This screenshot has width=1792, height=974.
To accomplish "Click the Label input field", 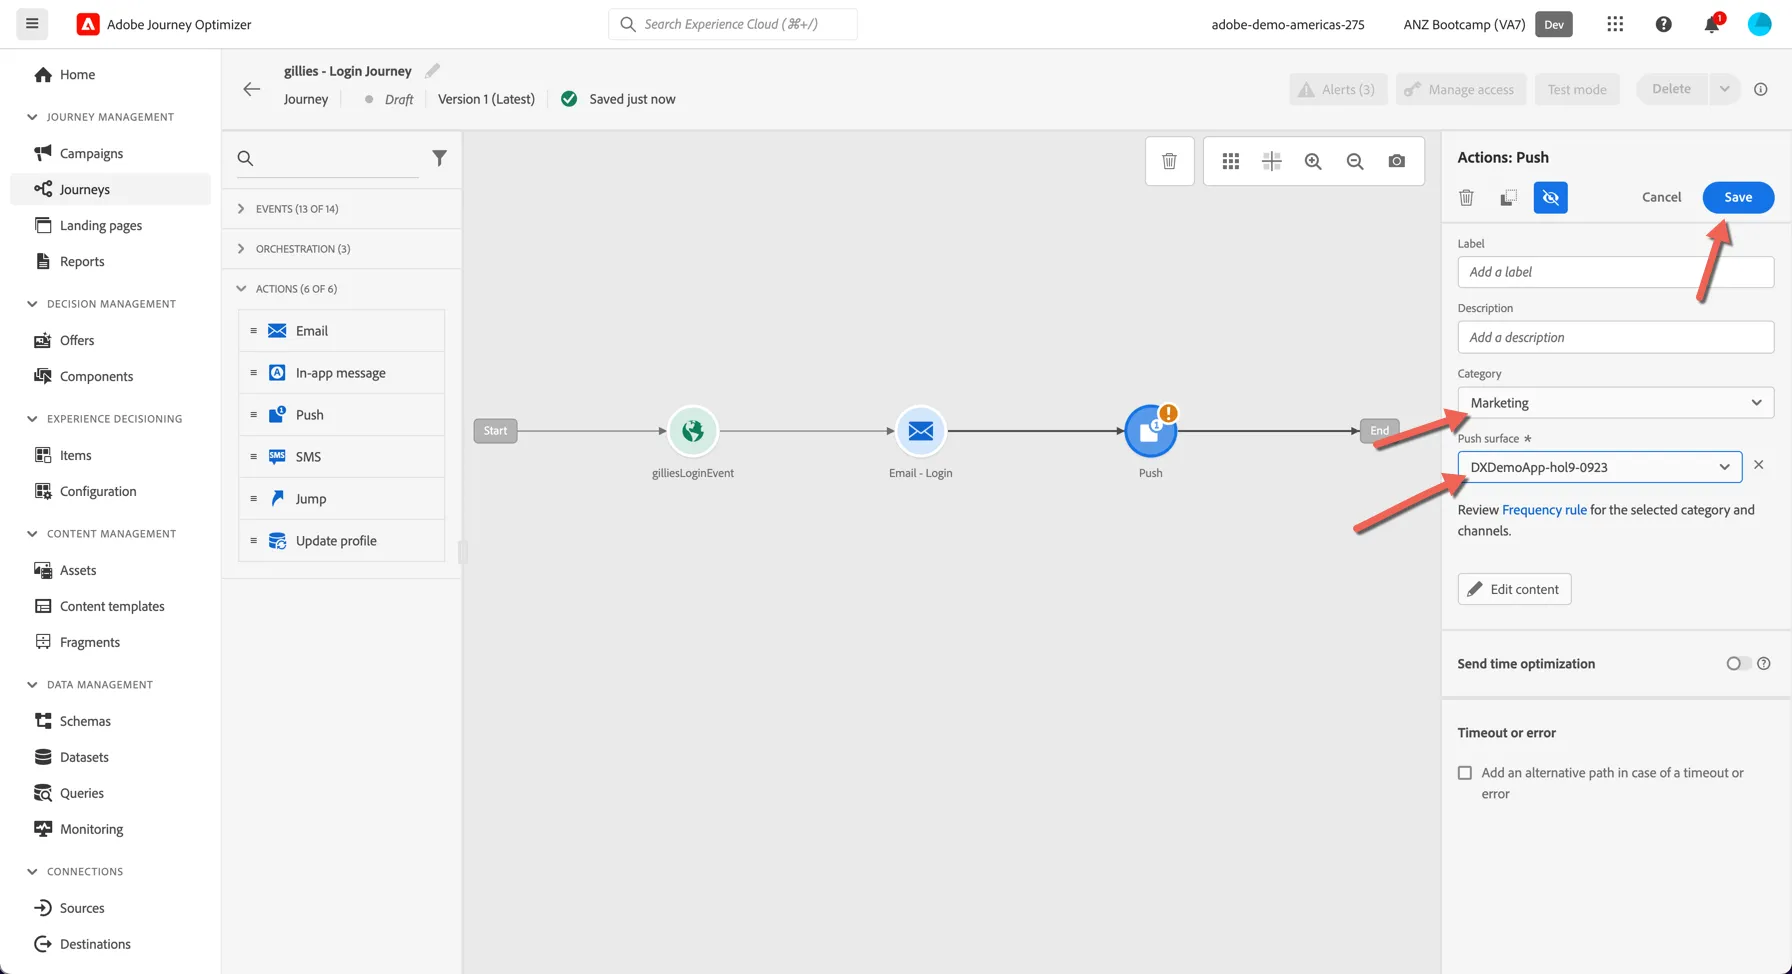I will point(1615,272).
